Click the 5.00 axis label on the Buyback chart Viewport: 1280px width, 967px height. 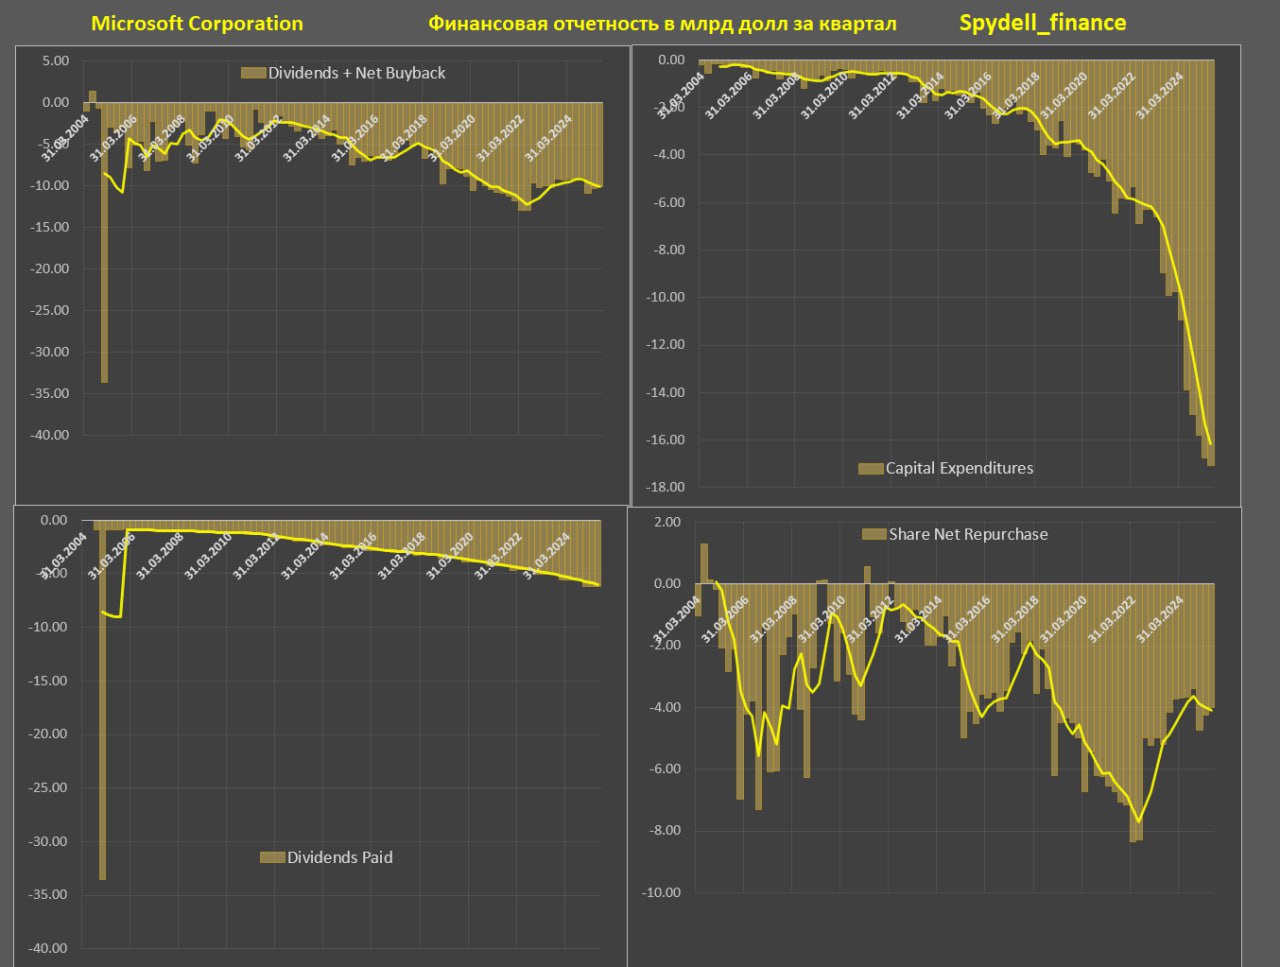55,61
